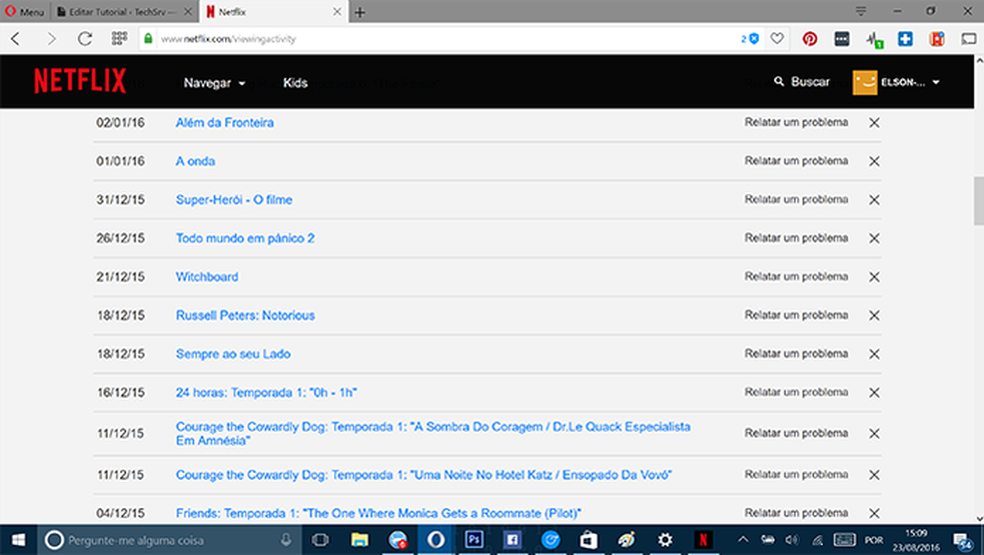Click the Cortana search box
Screen dimensions: 984x555
pyautogui.click(x=169, y=540)
